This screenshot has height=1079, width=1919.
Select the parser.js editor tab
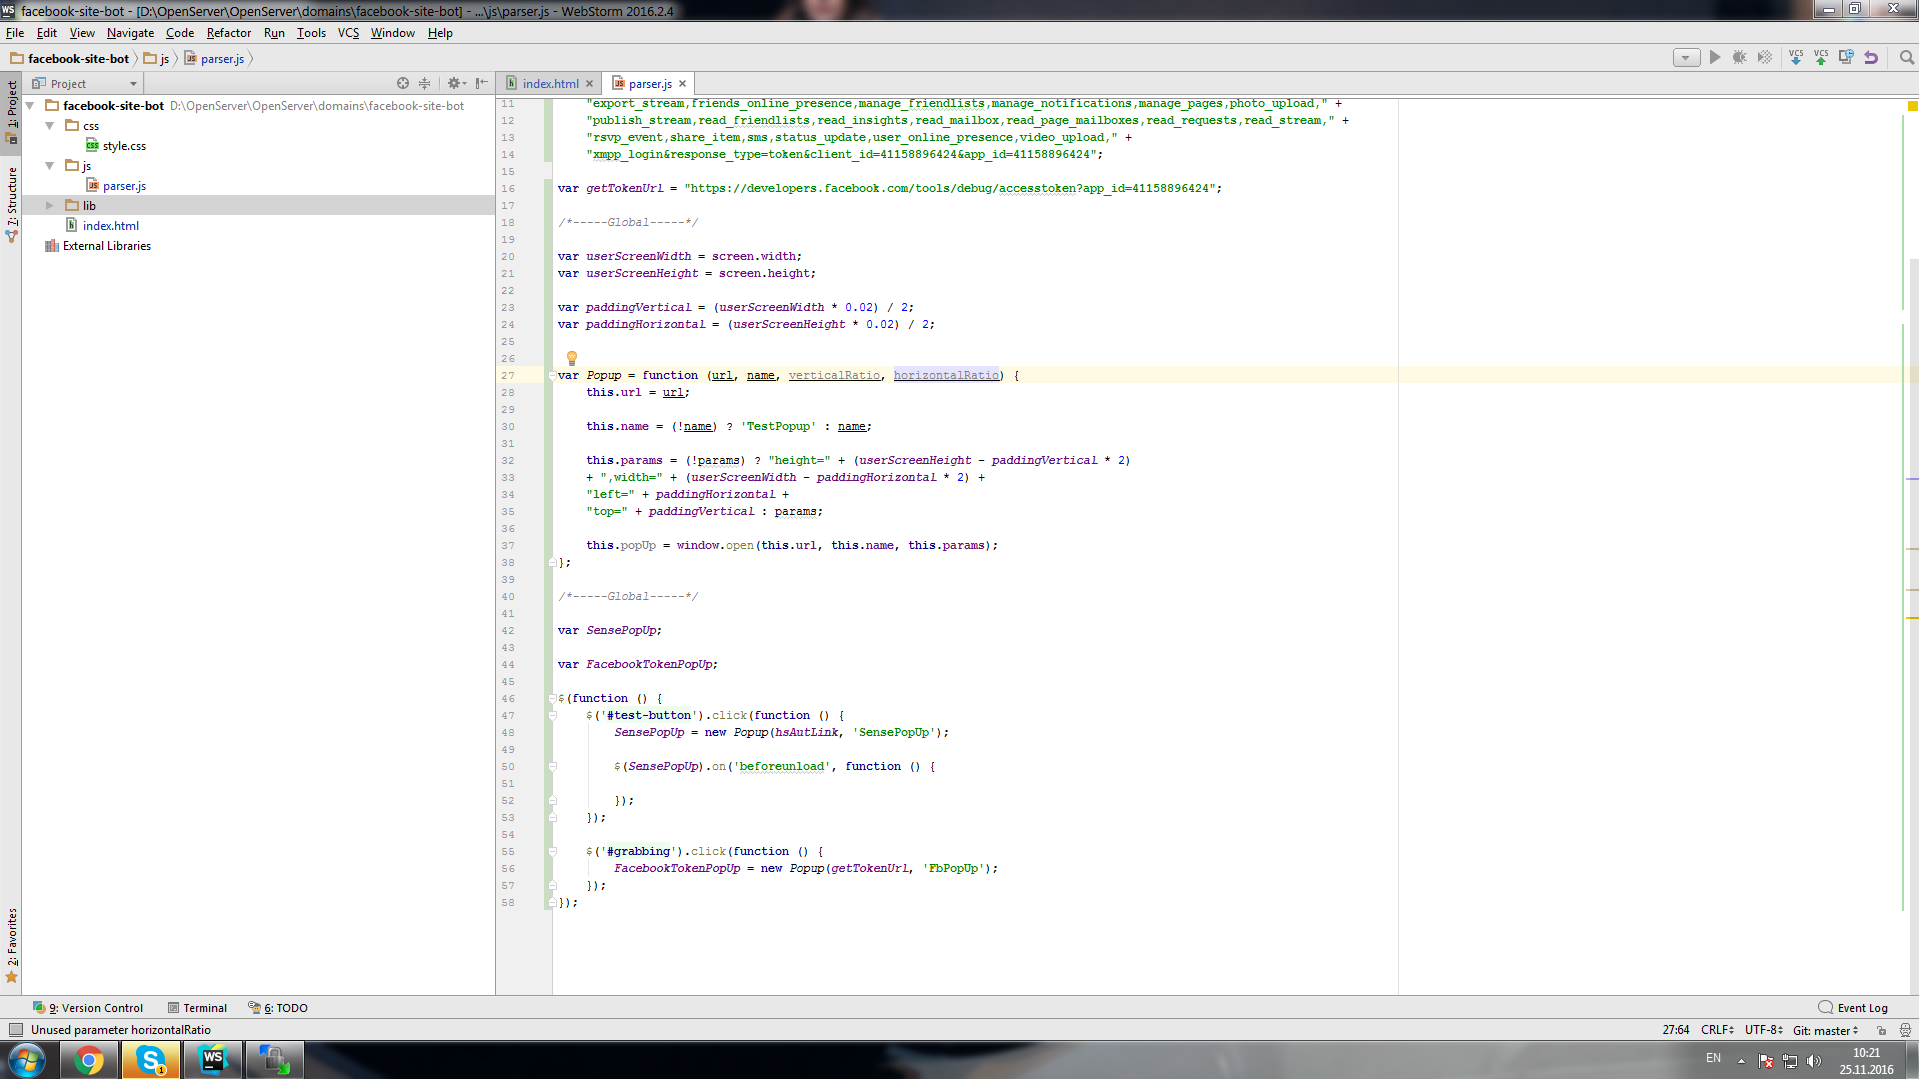click(650, 84)
